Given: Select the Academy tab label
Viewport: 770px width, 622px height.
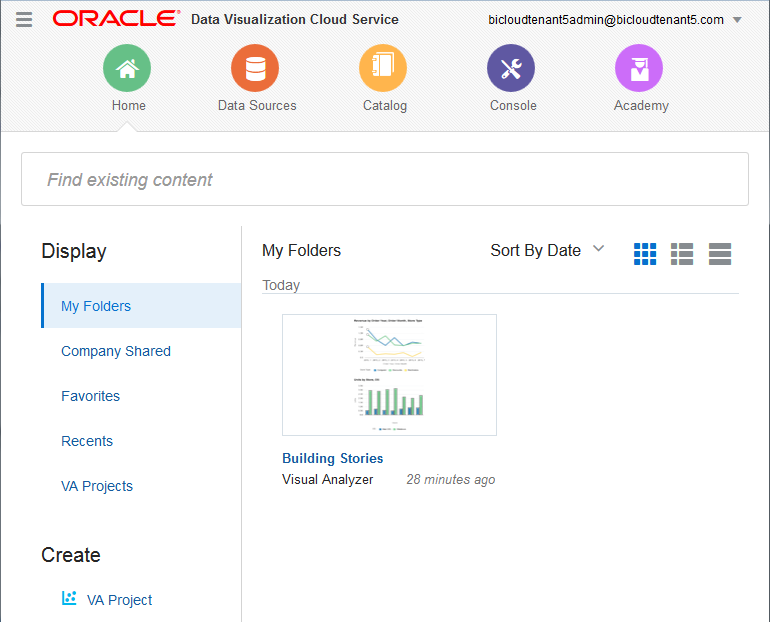Looking at the screenshot, I should pos(641,106).
